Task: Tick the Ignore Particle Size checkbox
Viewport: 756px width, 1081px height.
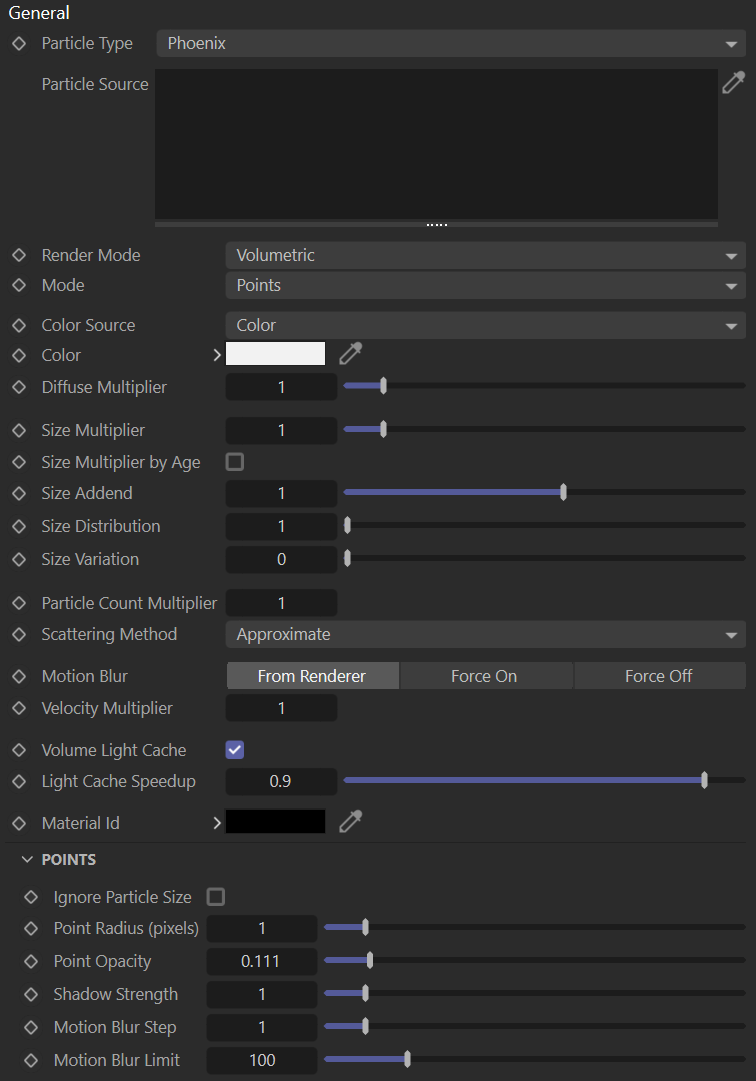Action: [216, 896]
